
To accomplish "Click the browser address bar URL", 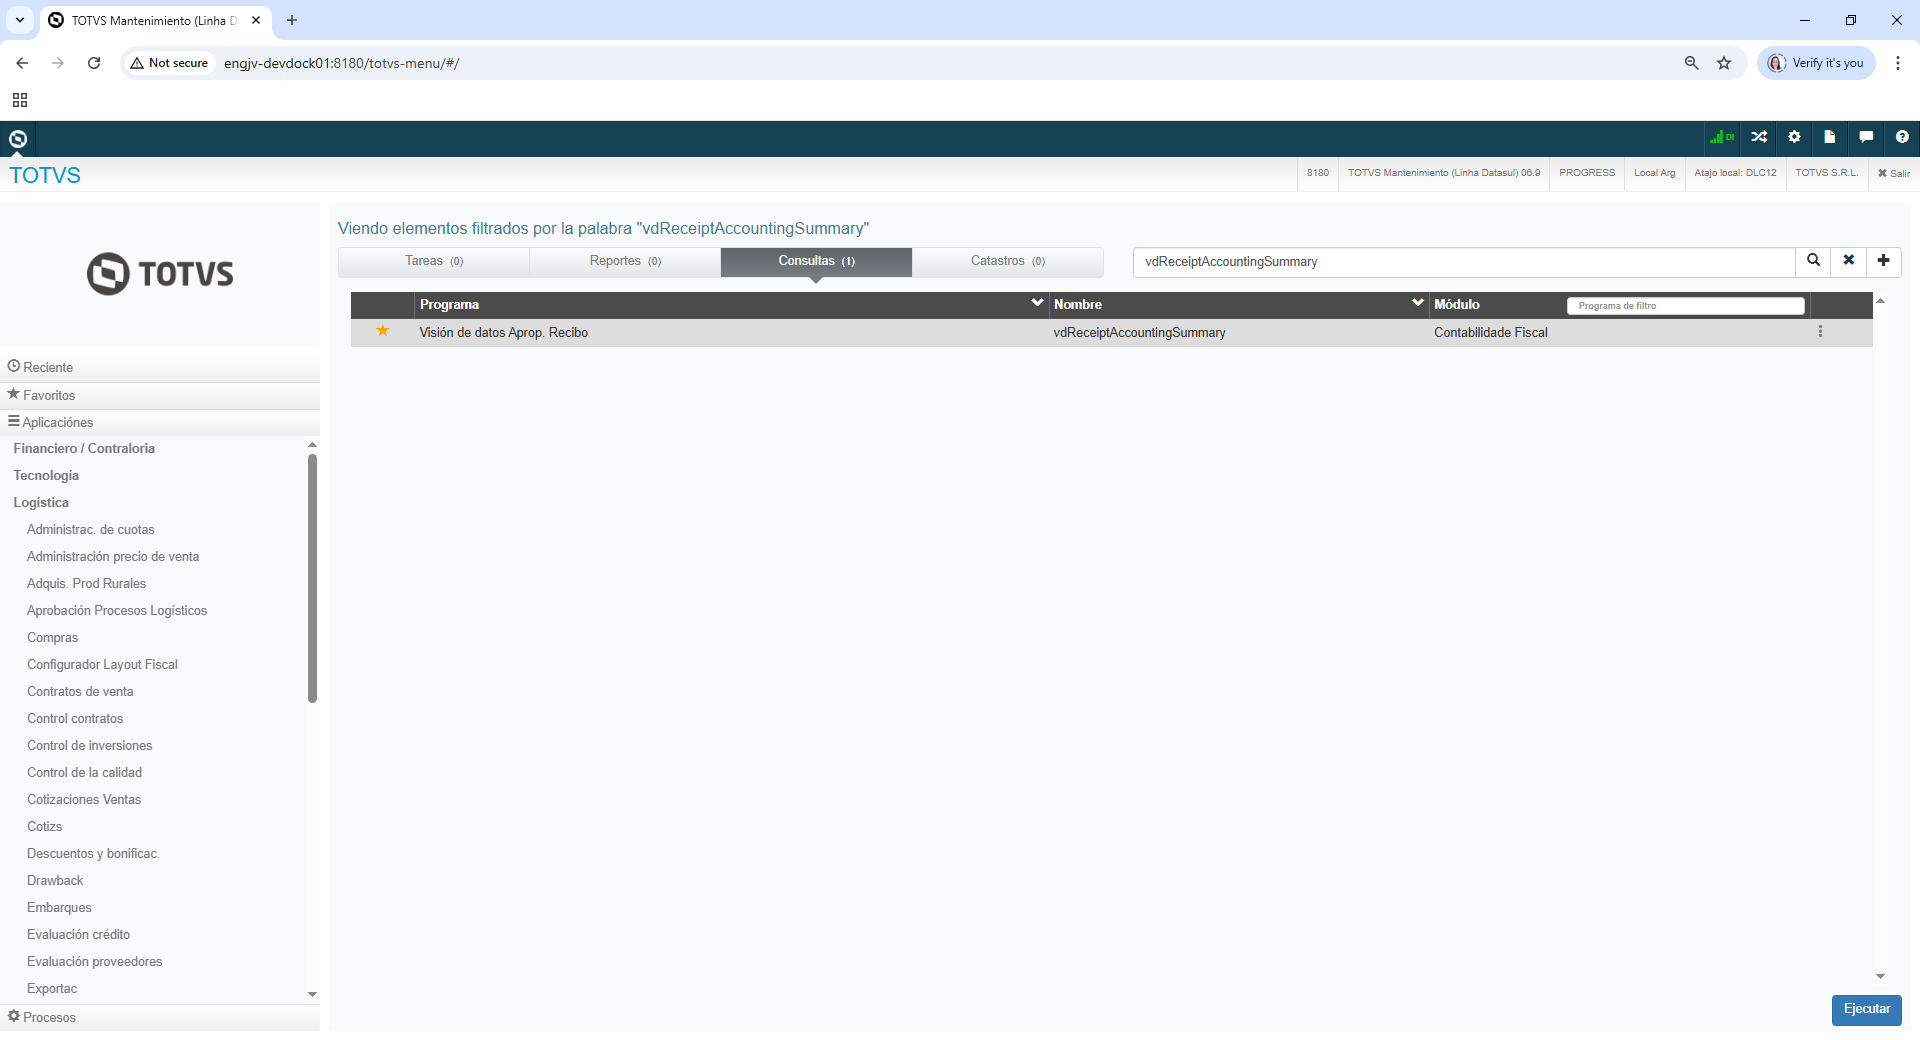I will point(341,63).
